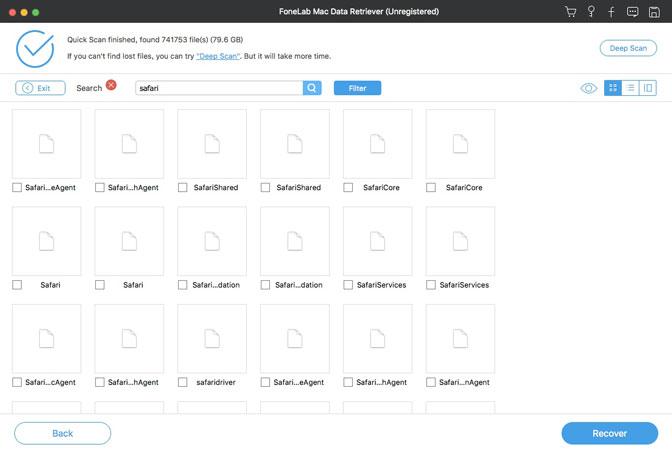Image resolution: width=672 pixels, height=454 pixels.
Task: Click the third-row Safari...hAgent checkbox beside safaridriver row start
Action: [x=100, y=382]
